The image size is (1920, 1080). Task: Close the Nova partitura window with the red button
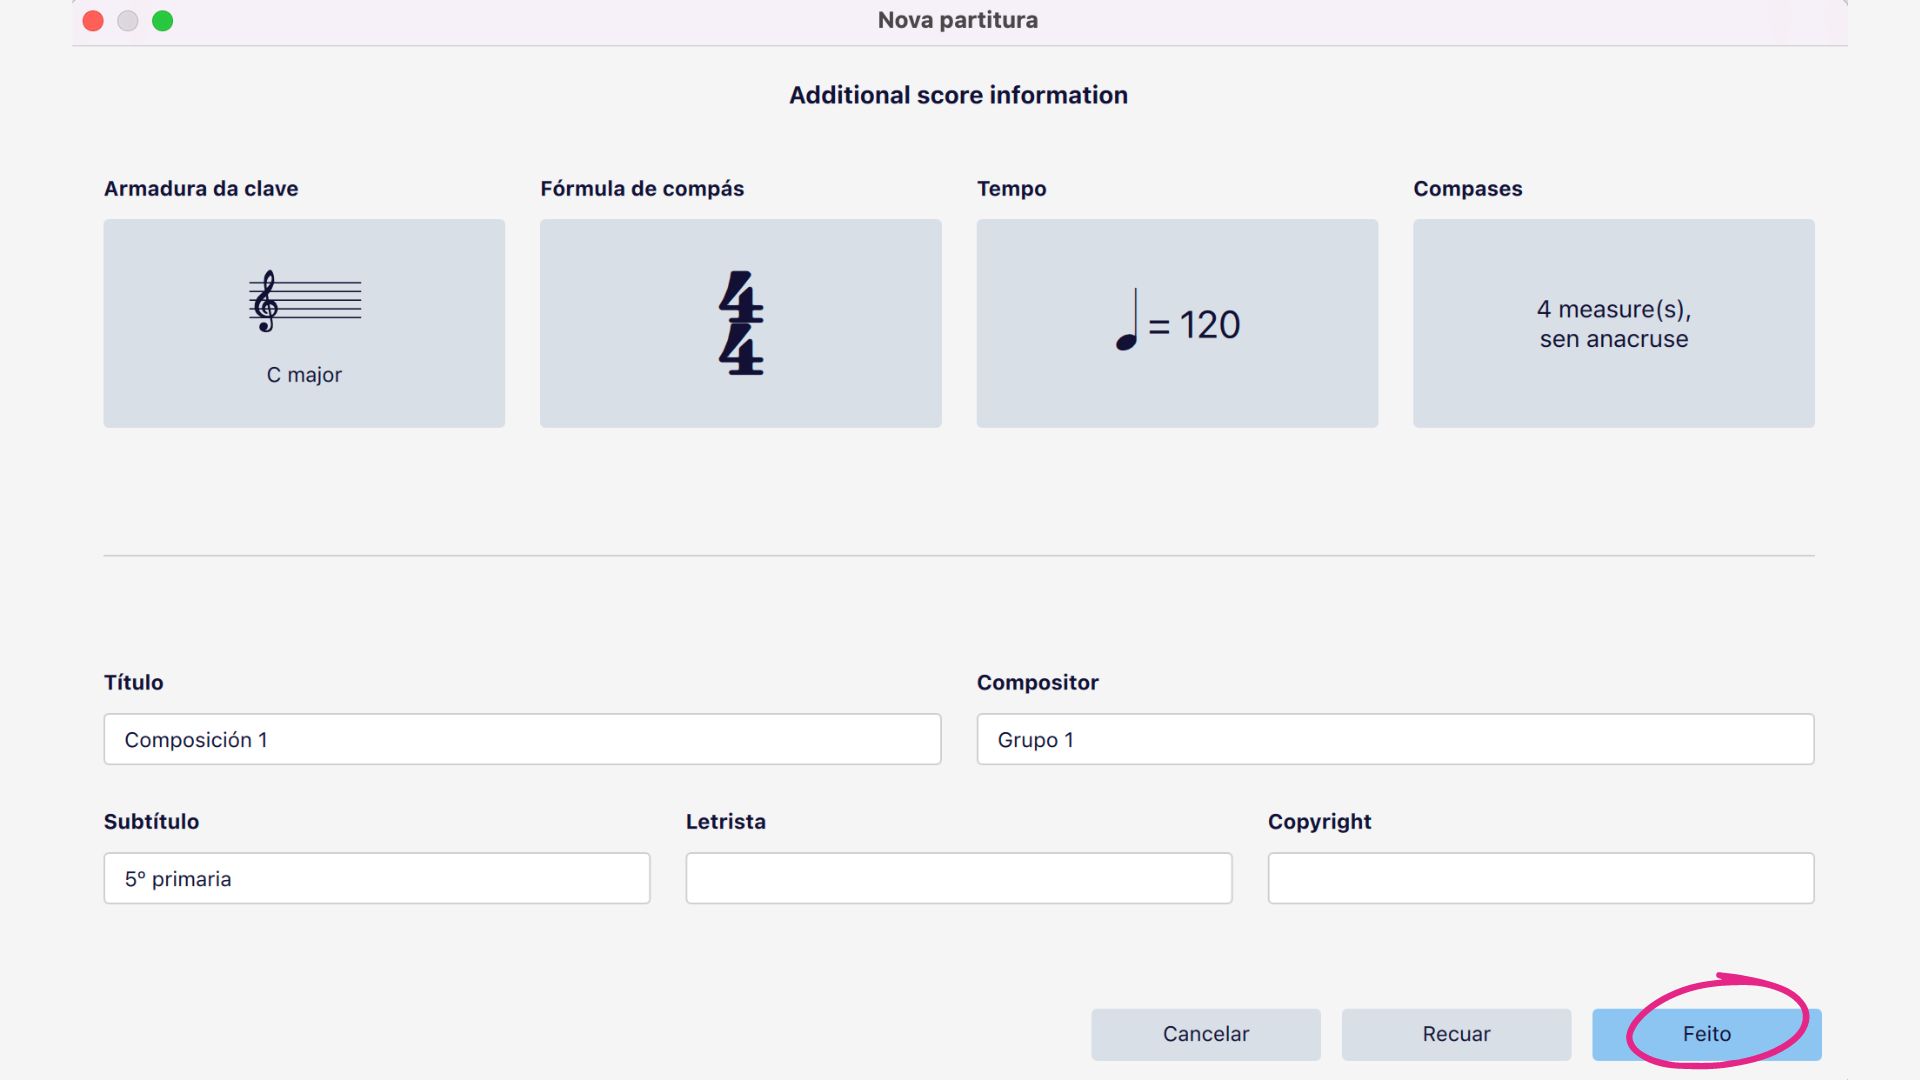(x=93, y=21)
